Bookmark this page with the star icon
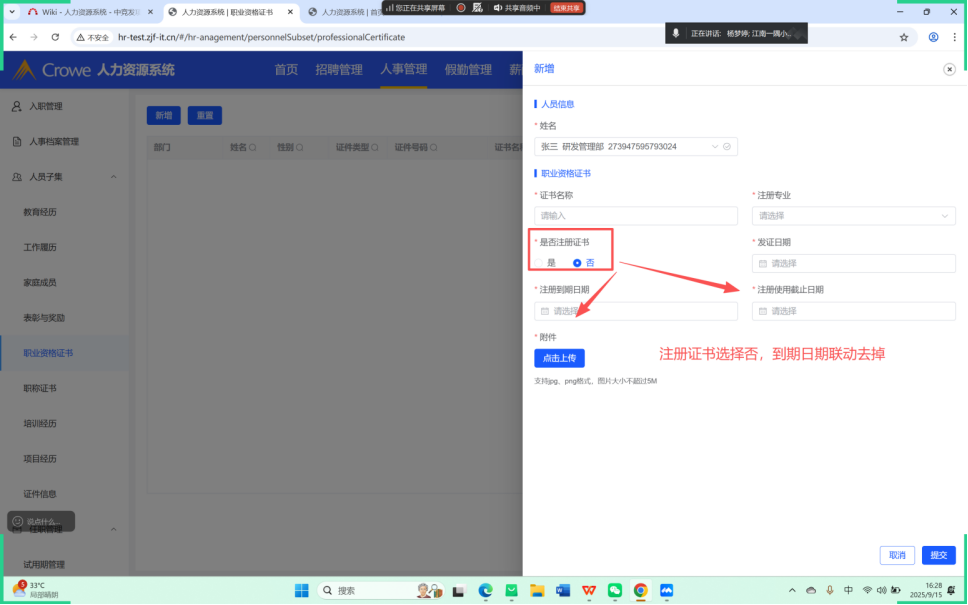 coord(904,37)
